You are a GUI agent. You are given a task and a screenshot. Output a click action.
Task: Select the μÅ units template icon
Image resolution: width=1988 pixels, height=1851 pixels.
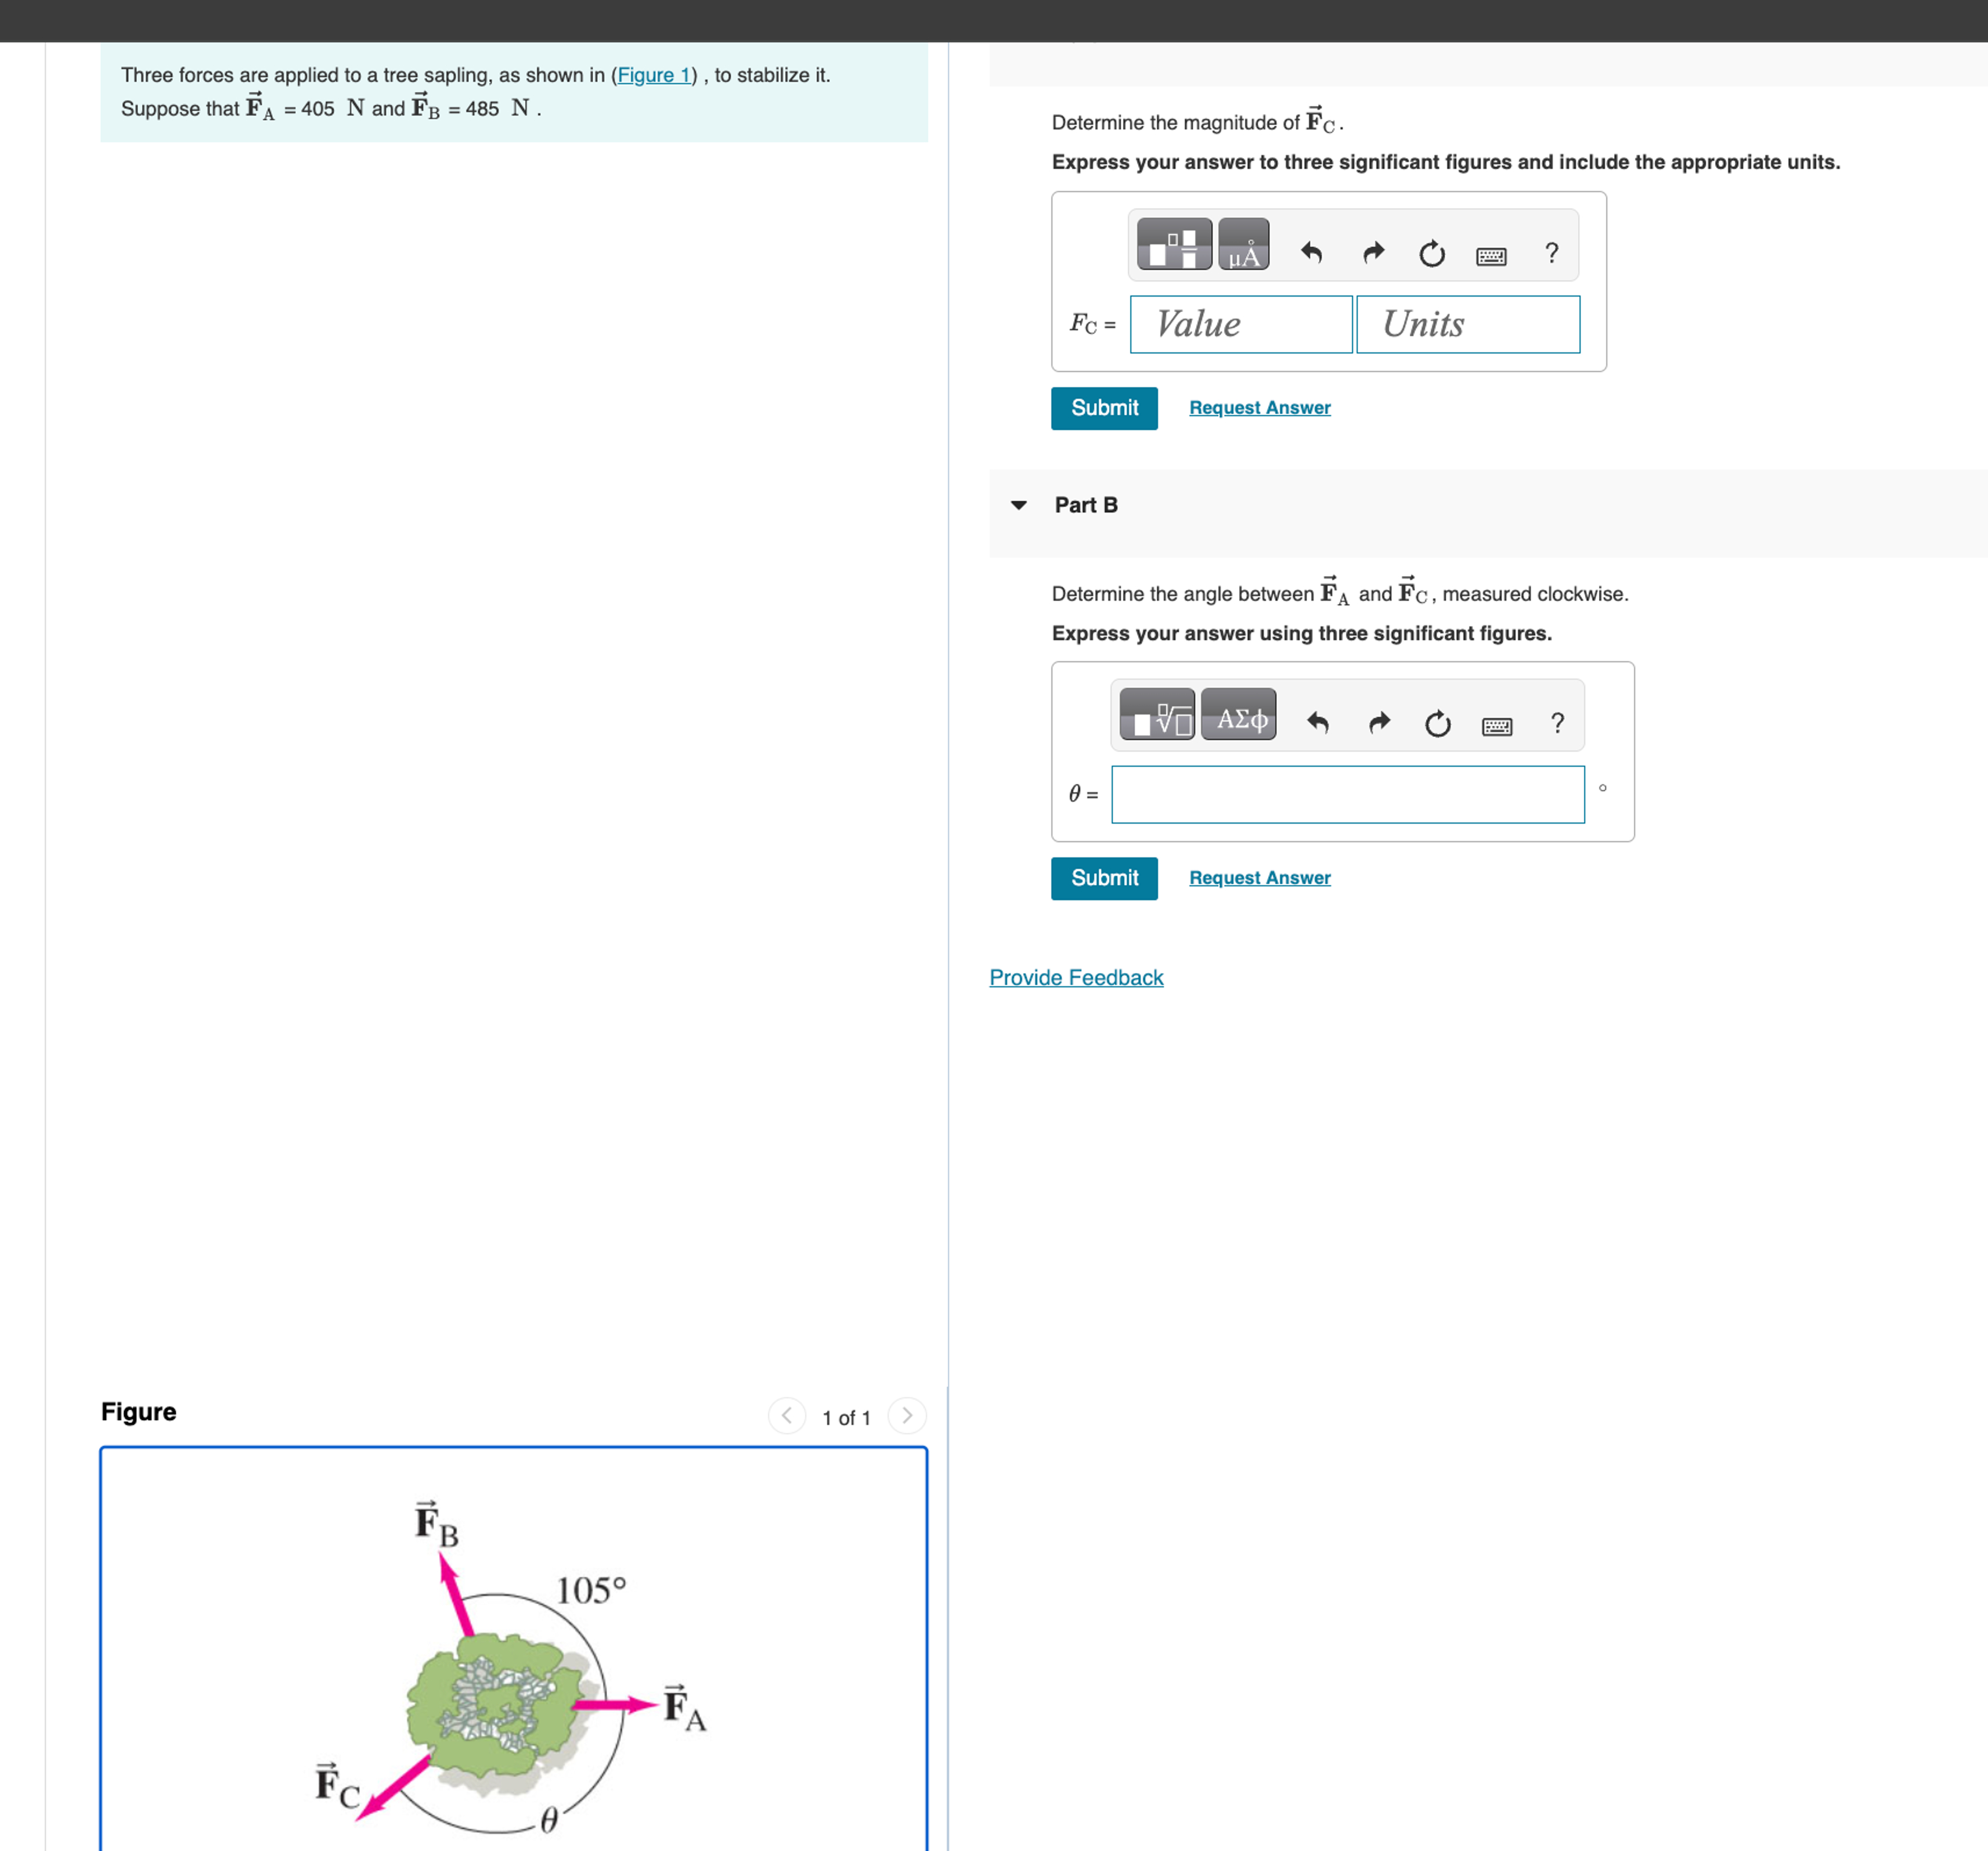tap(1244, 243)
